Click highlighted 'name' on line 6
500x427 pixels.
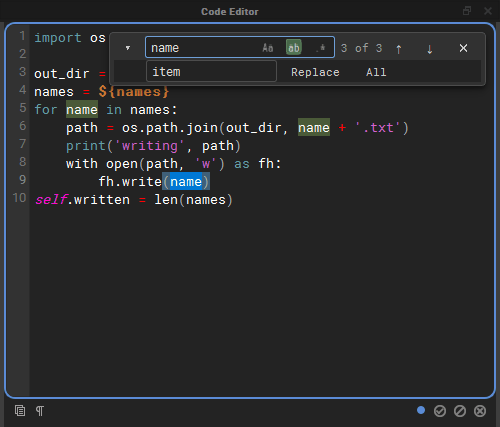click(x=314, y=128)
